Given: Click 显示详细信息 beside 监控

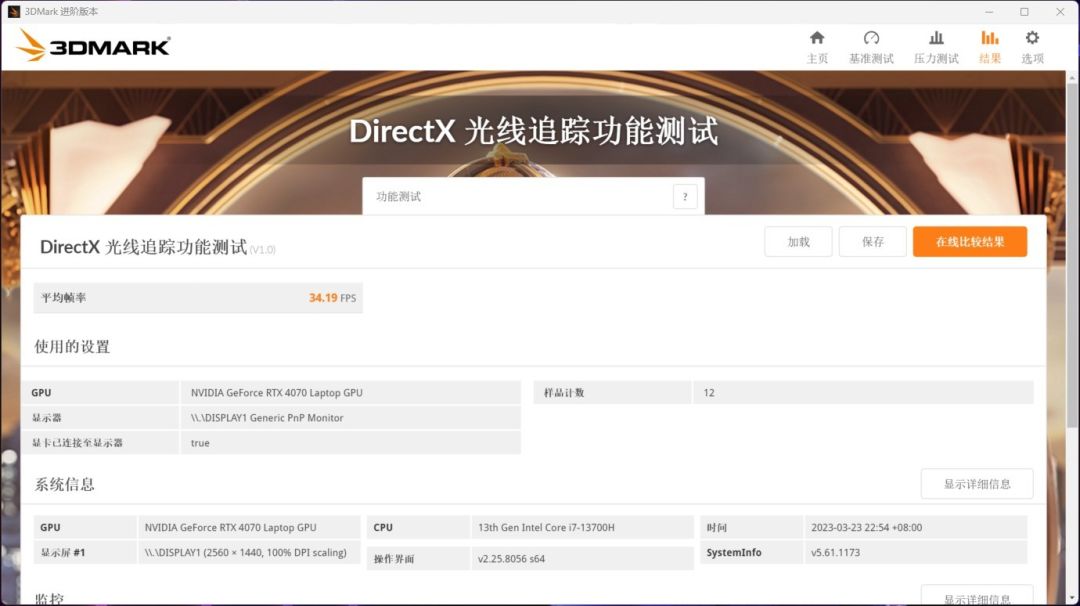Looking at the screenshot, I should [x=977, y=596].
